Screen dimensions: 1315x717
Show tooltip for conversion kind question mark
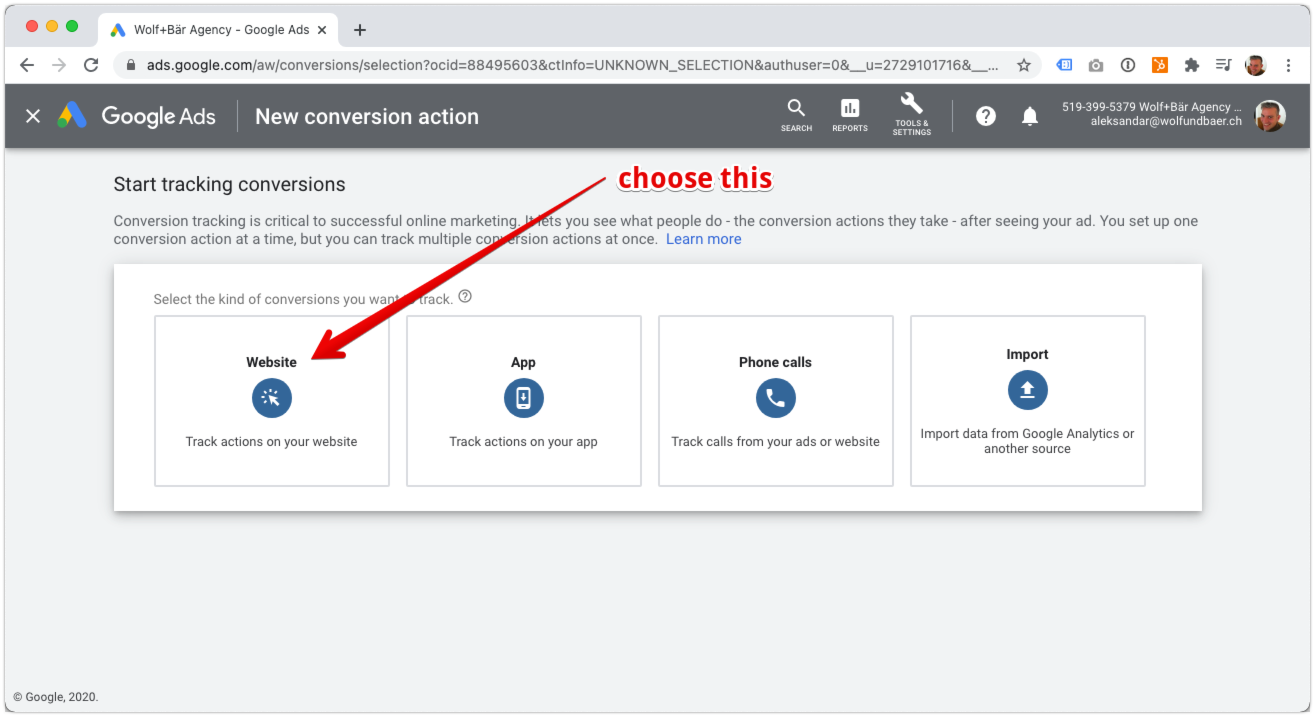464,296
